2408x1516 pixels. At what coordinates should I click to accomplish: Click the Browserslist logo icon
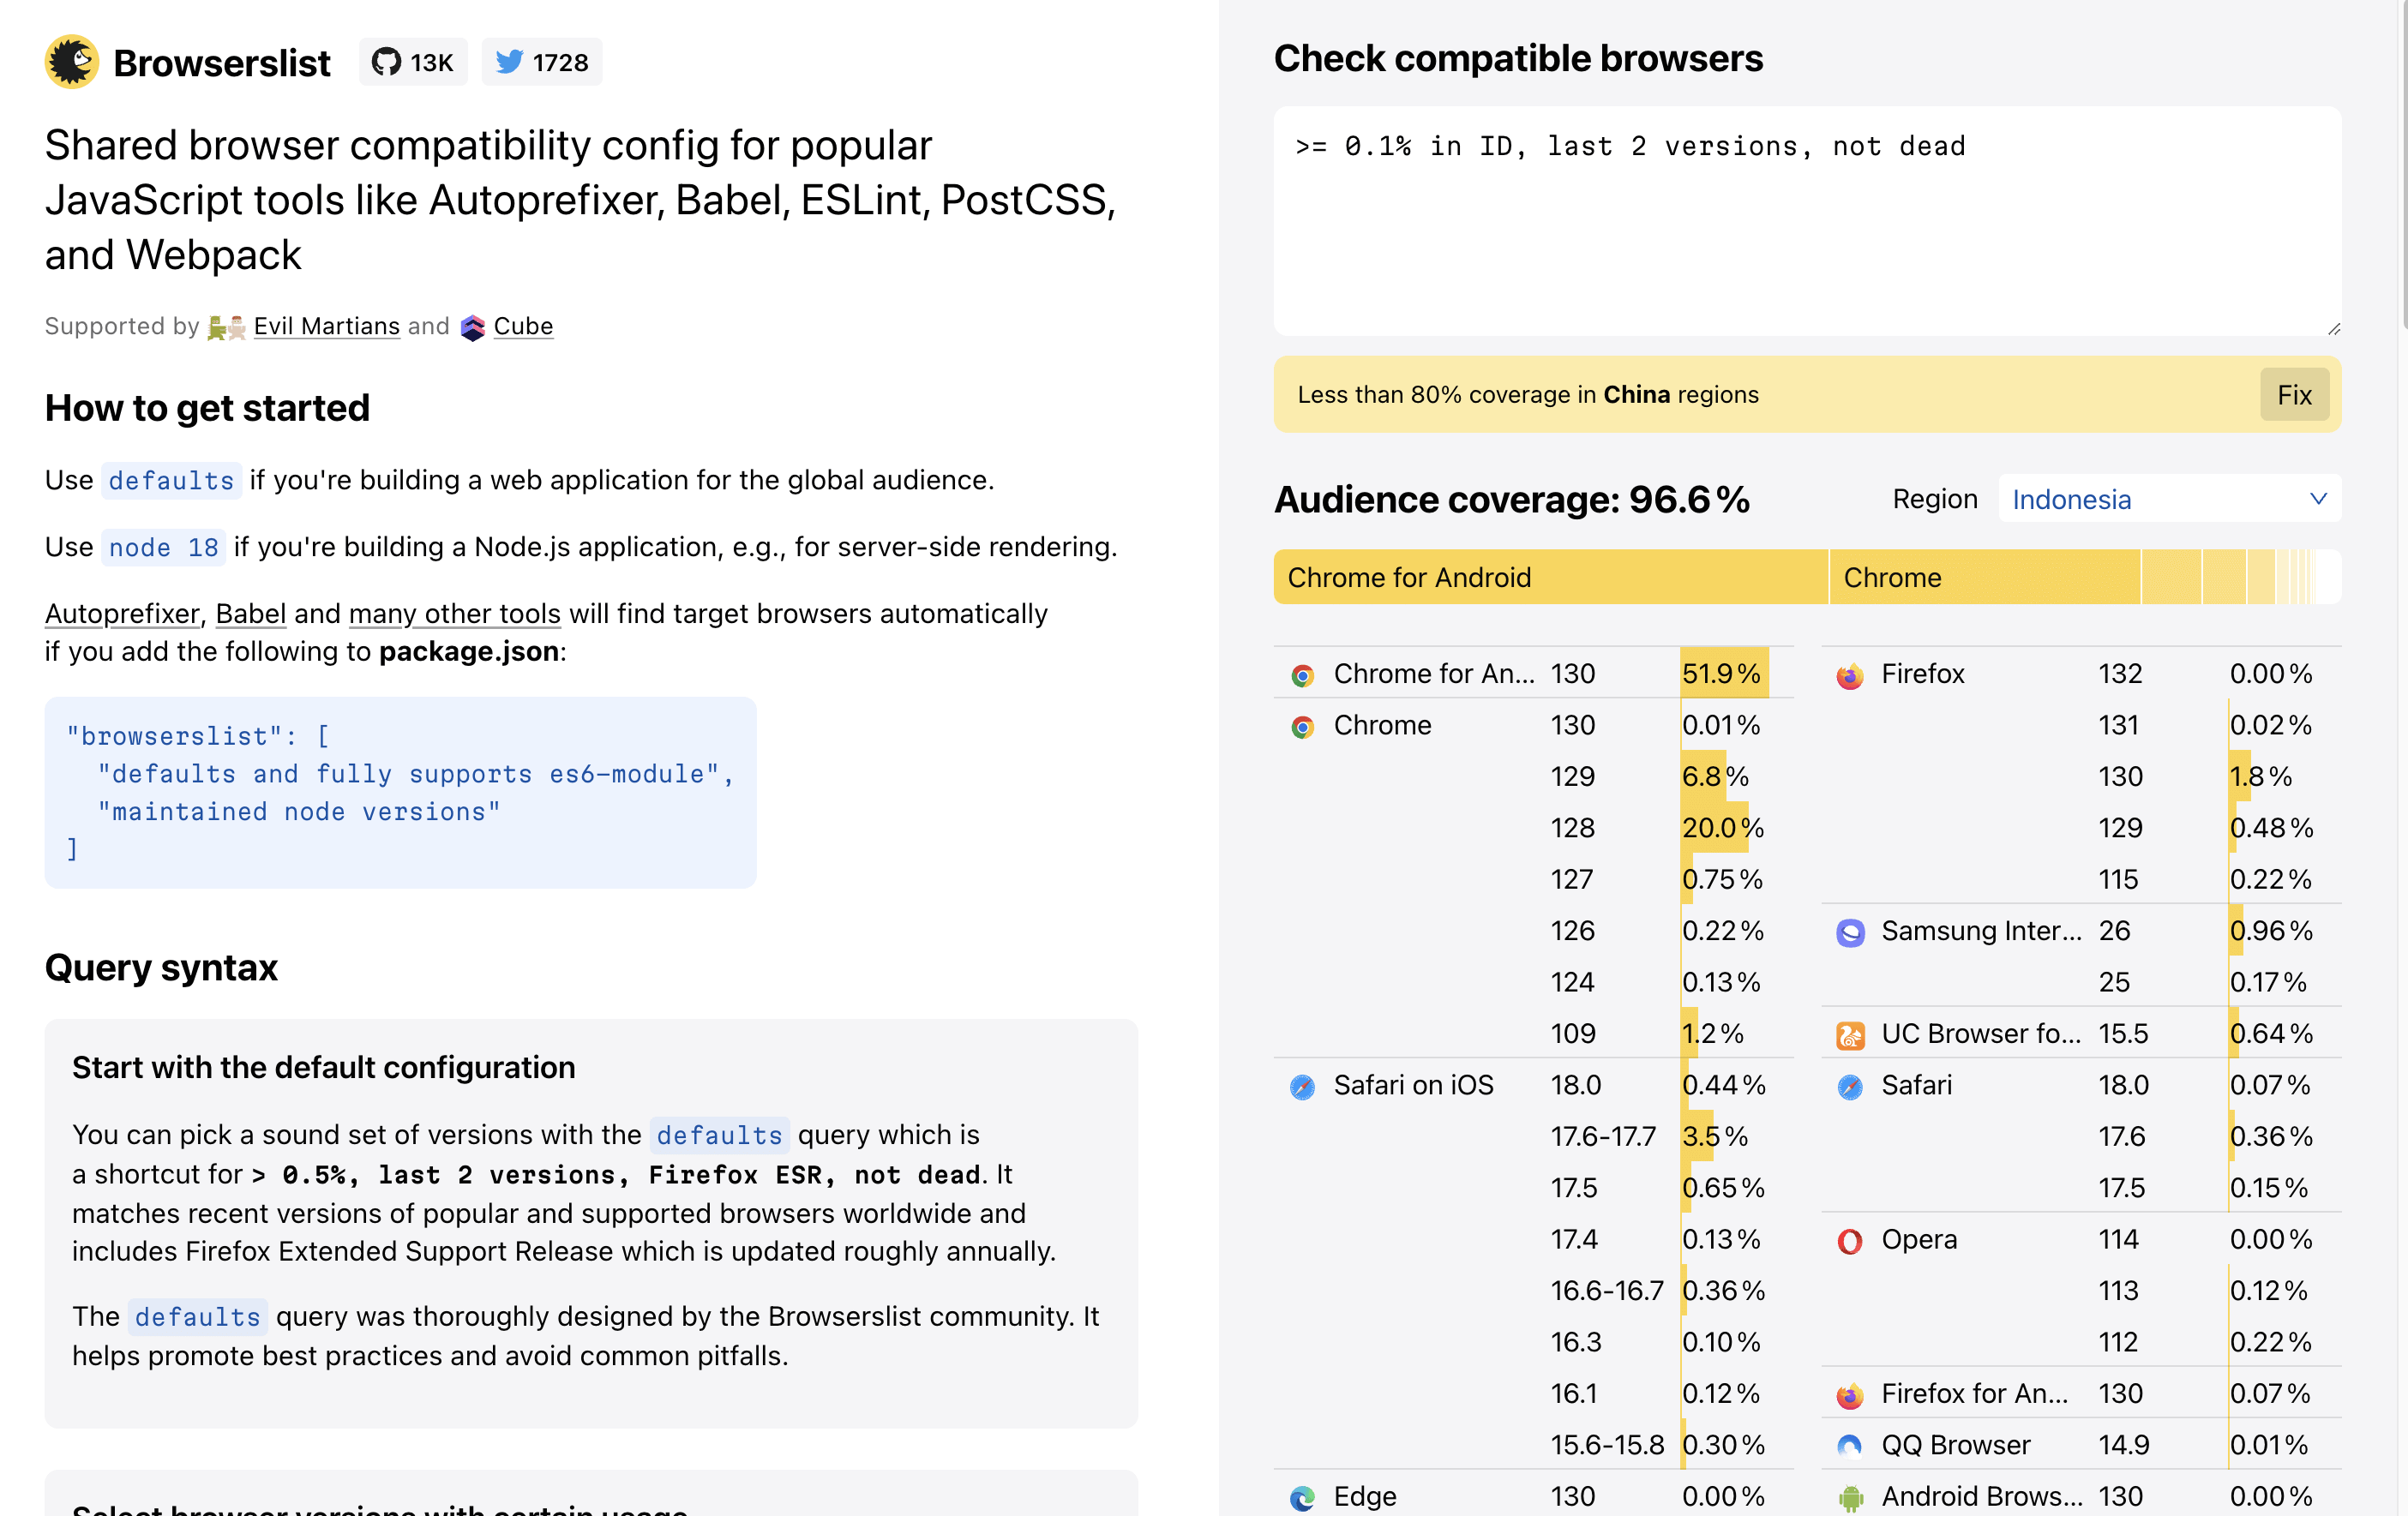(71, 61)
